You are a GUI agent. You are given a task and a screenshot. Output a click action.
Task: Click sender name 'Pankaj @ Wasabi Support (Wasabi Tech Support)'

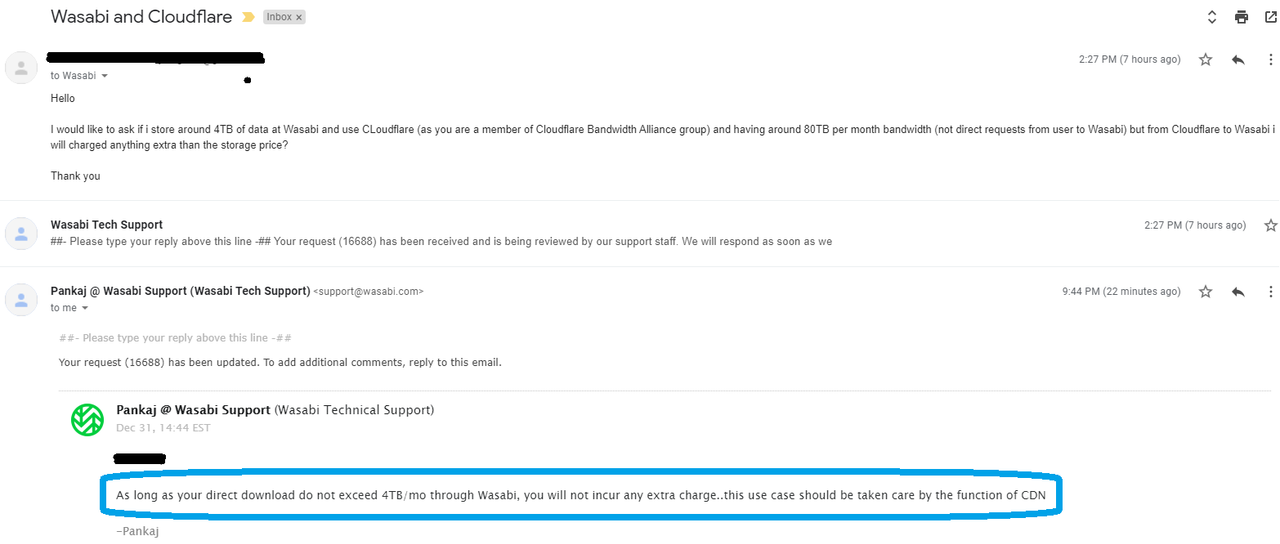(x=180, y=291)
